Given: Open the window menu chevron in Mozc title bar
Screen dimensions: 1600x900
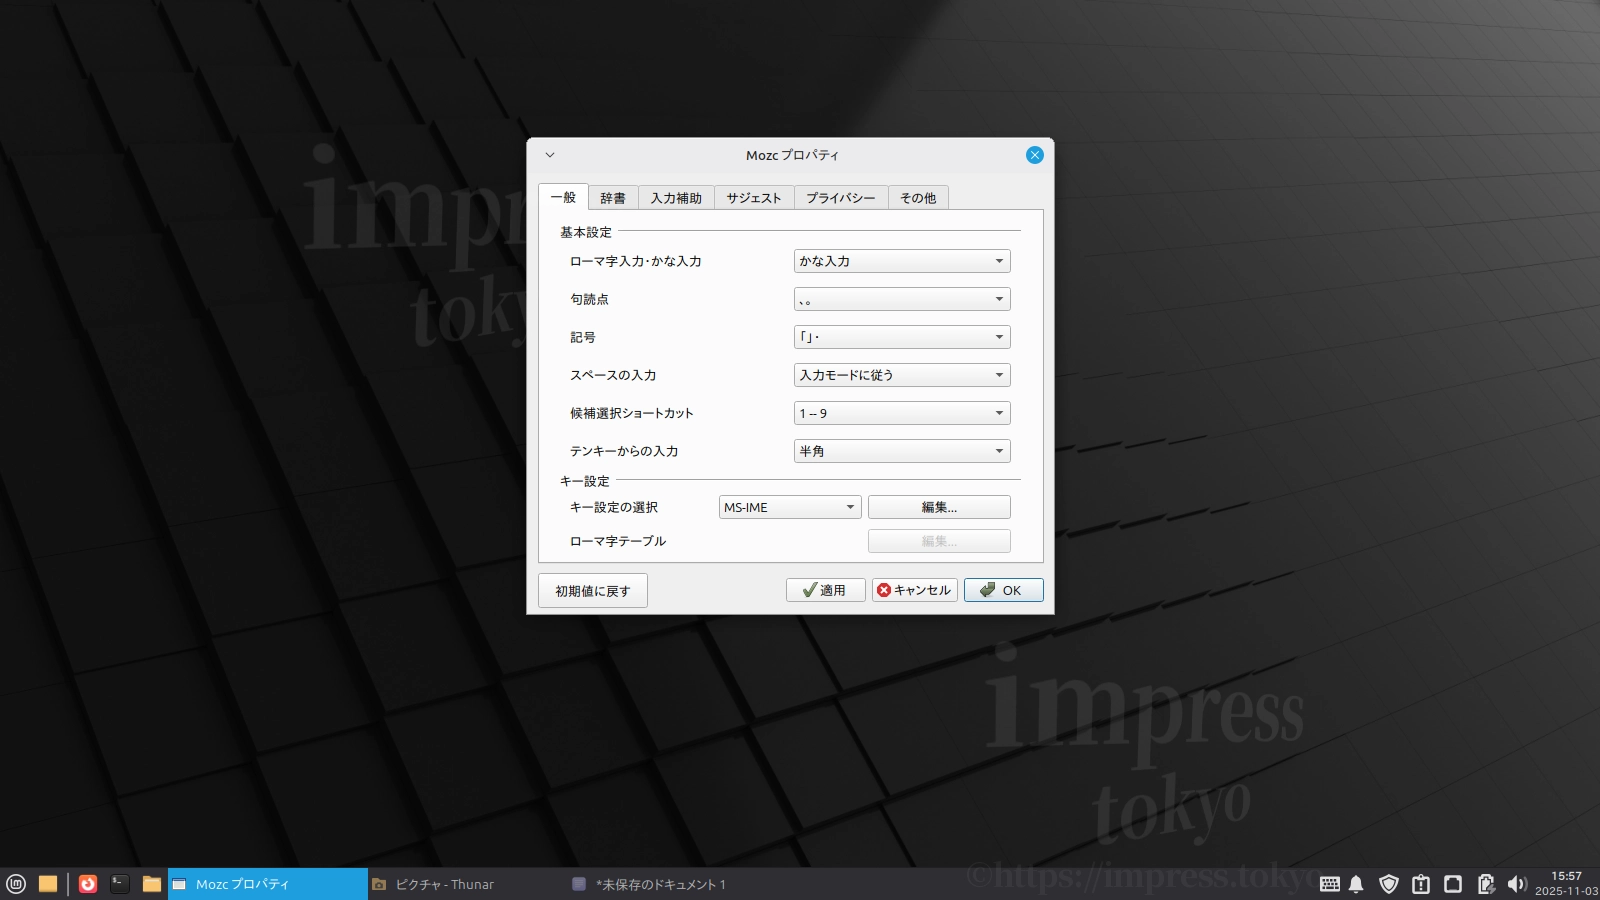Looking at the screenshot, I should pyautogui.click(x=550, y=155).
